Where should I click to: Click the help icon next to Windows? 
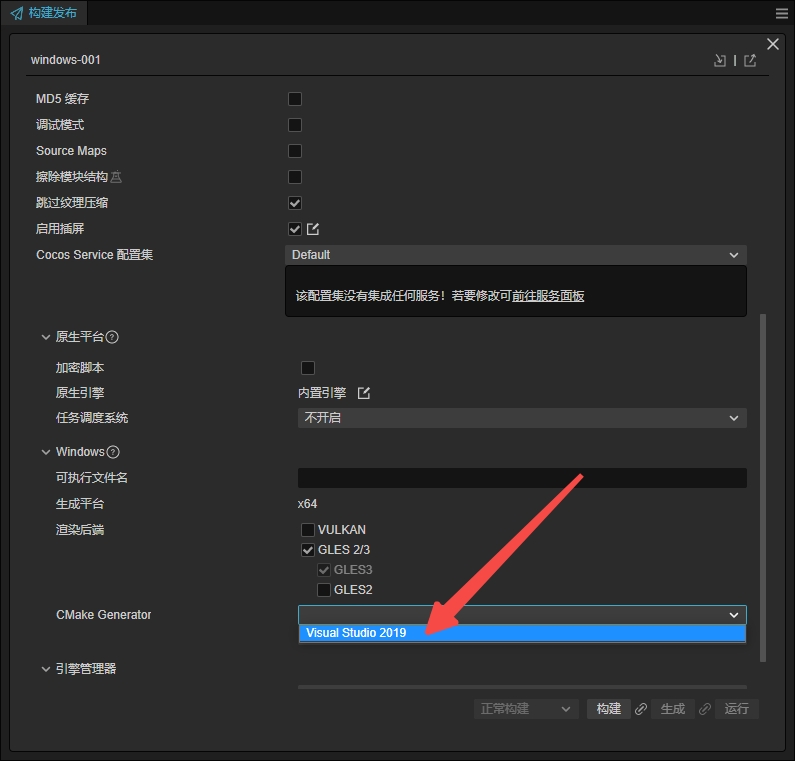click(x=114, y=452)
